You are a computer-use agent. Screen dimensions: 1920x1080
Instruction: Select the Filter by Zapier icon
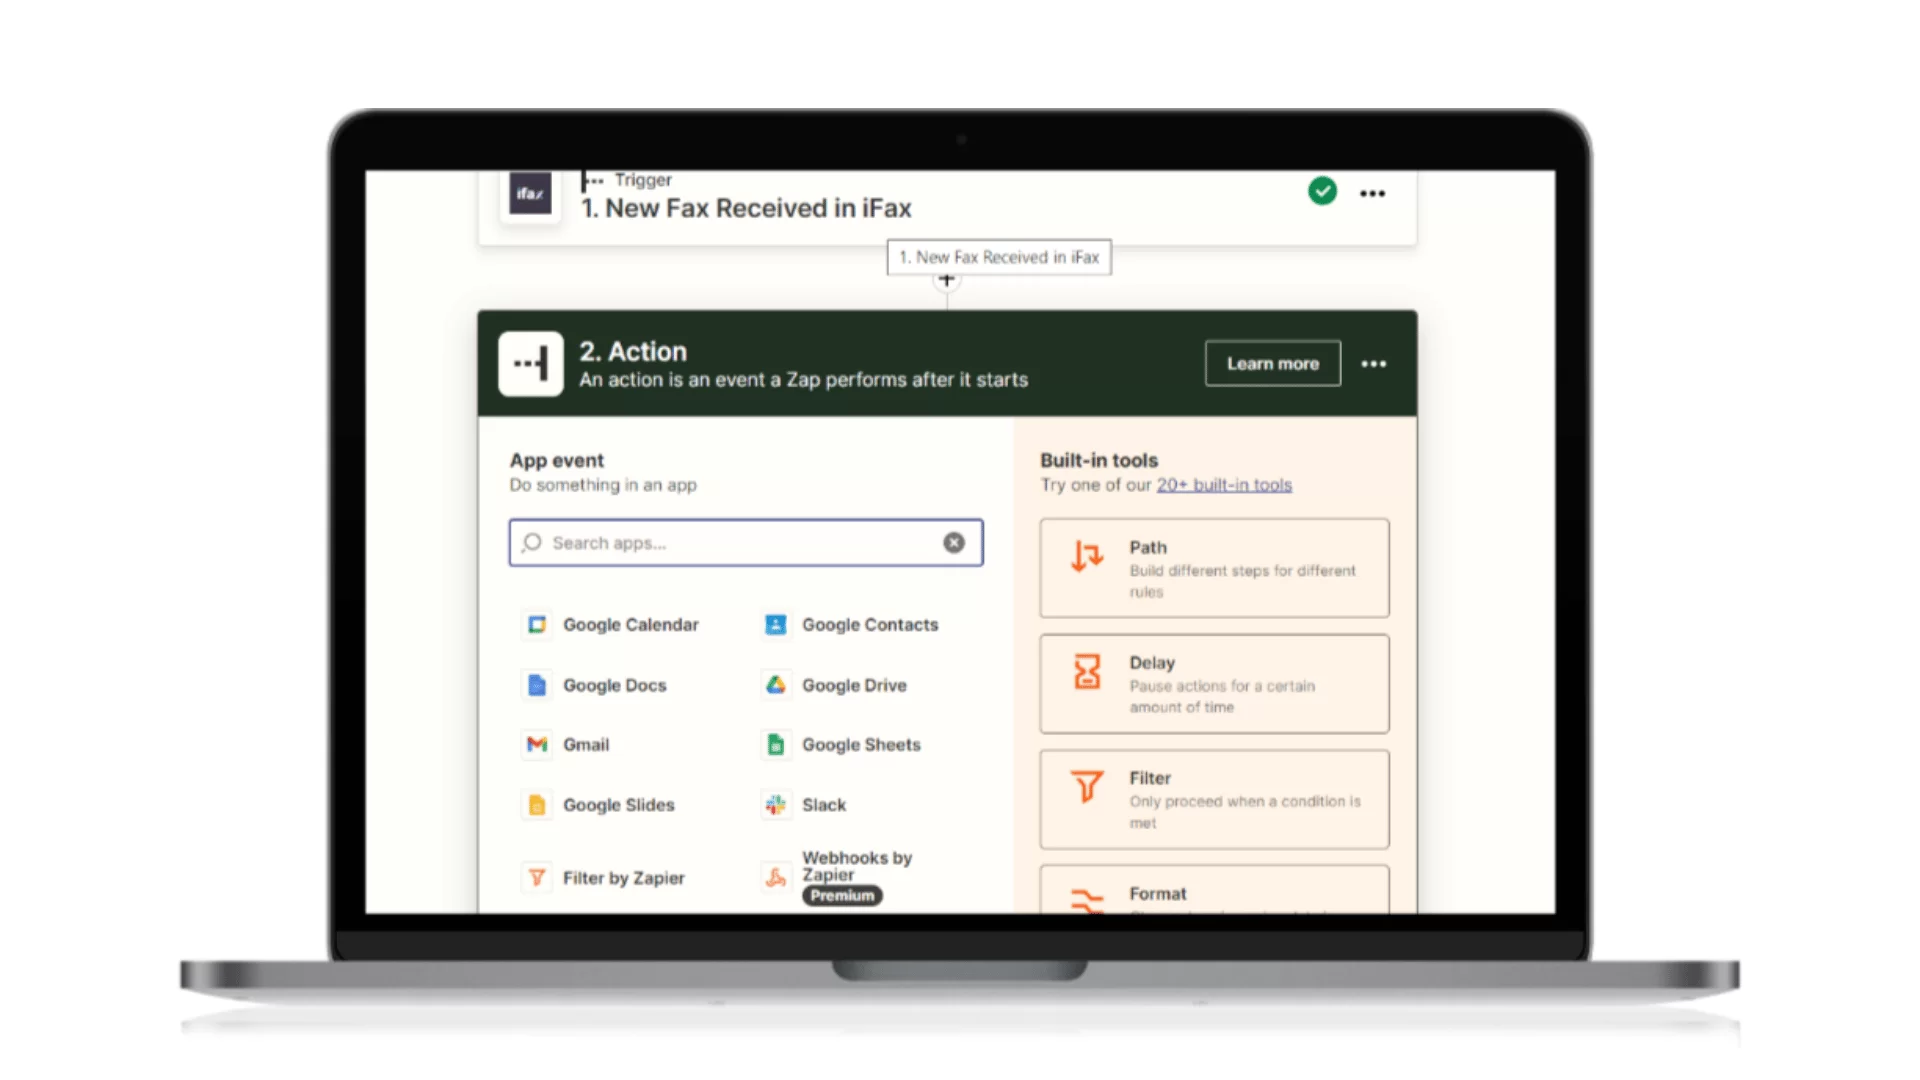[x=537, y=878]
